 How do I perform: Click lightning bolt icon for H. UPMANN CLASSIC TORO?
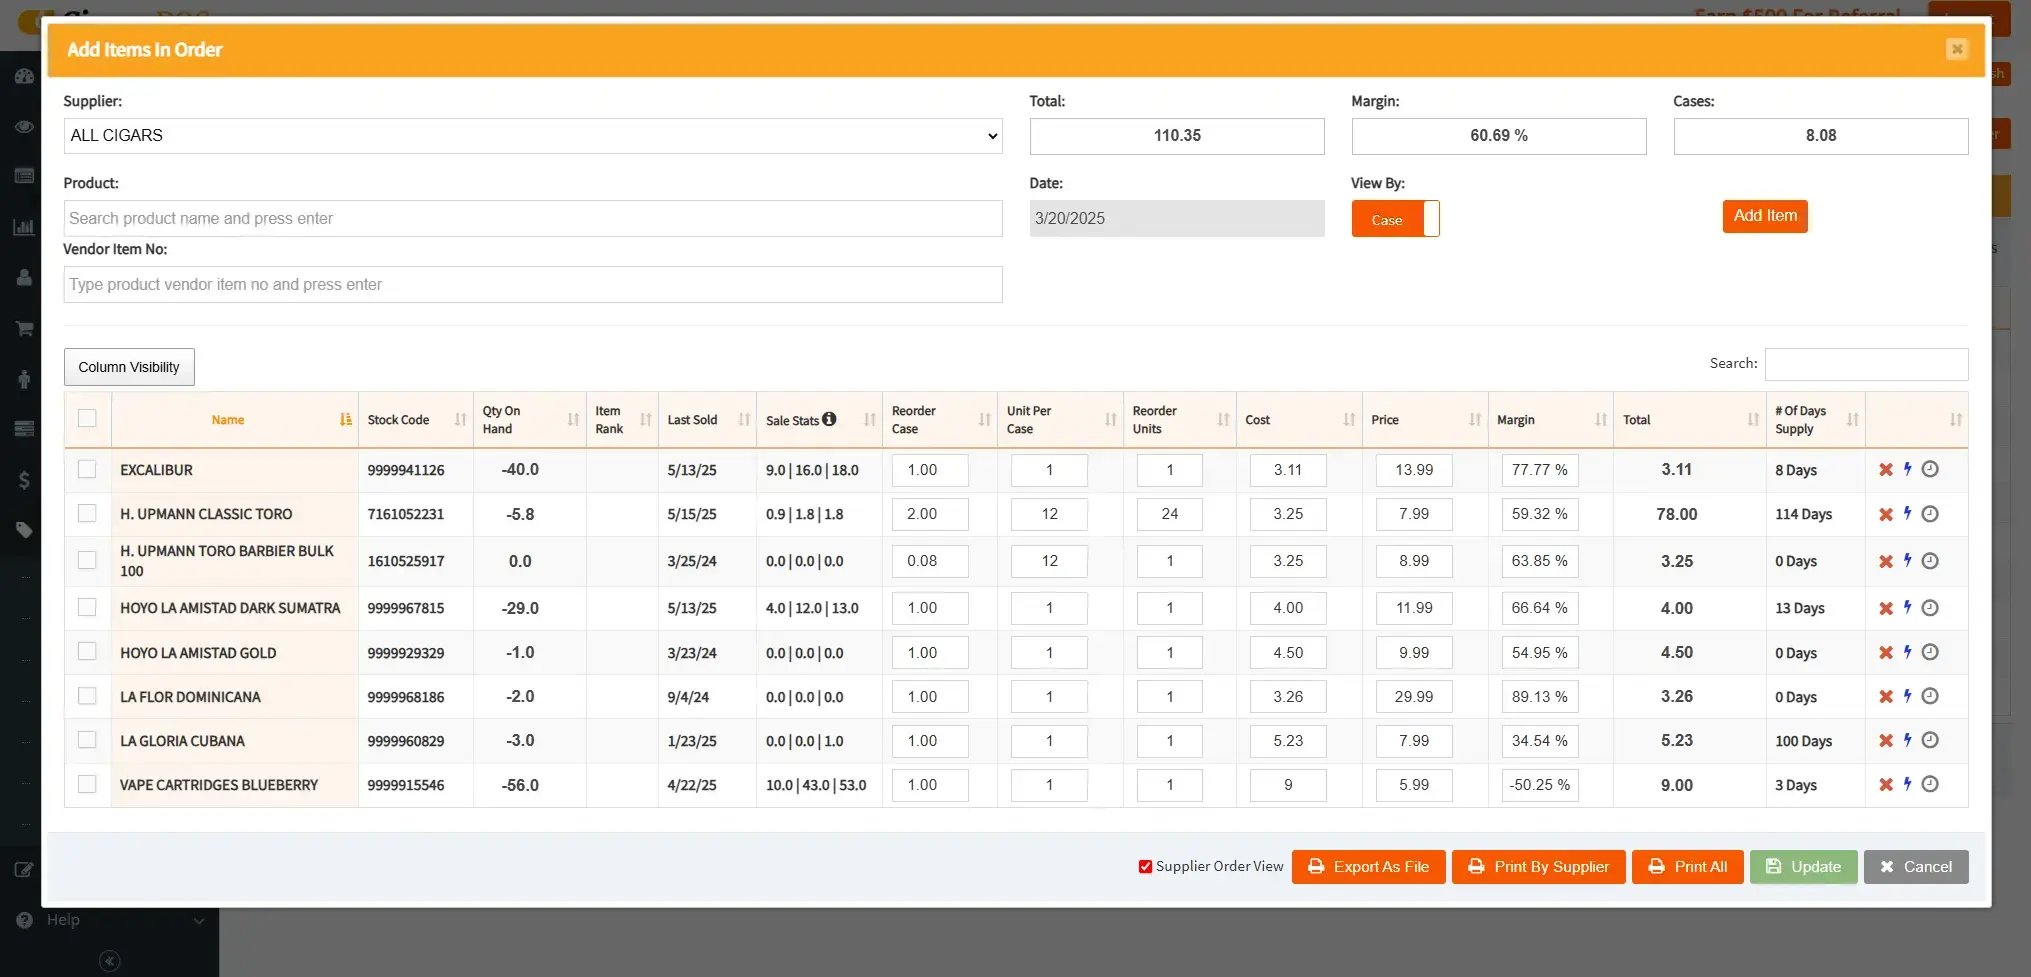(x=1907, y=514)
